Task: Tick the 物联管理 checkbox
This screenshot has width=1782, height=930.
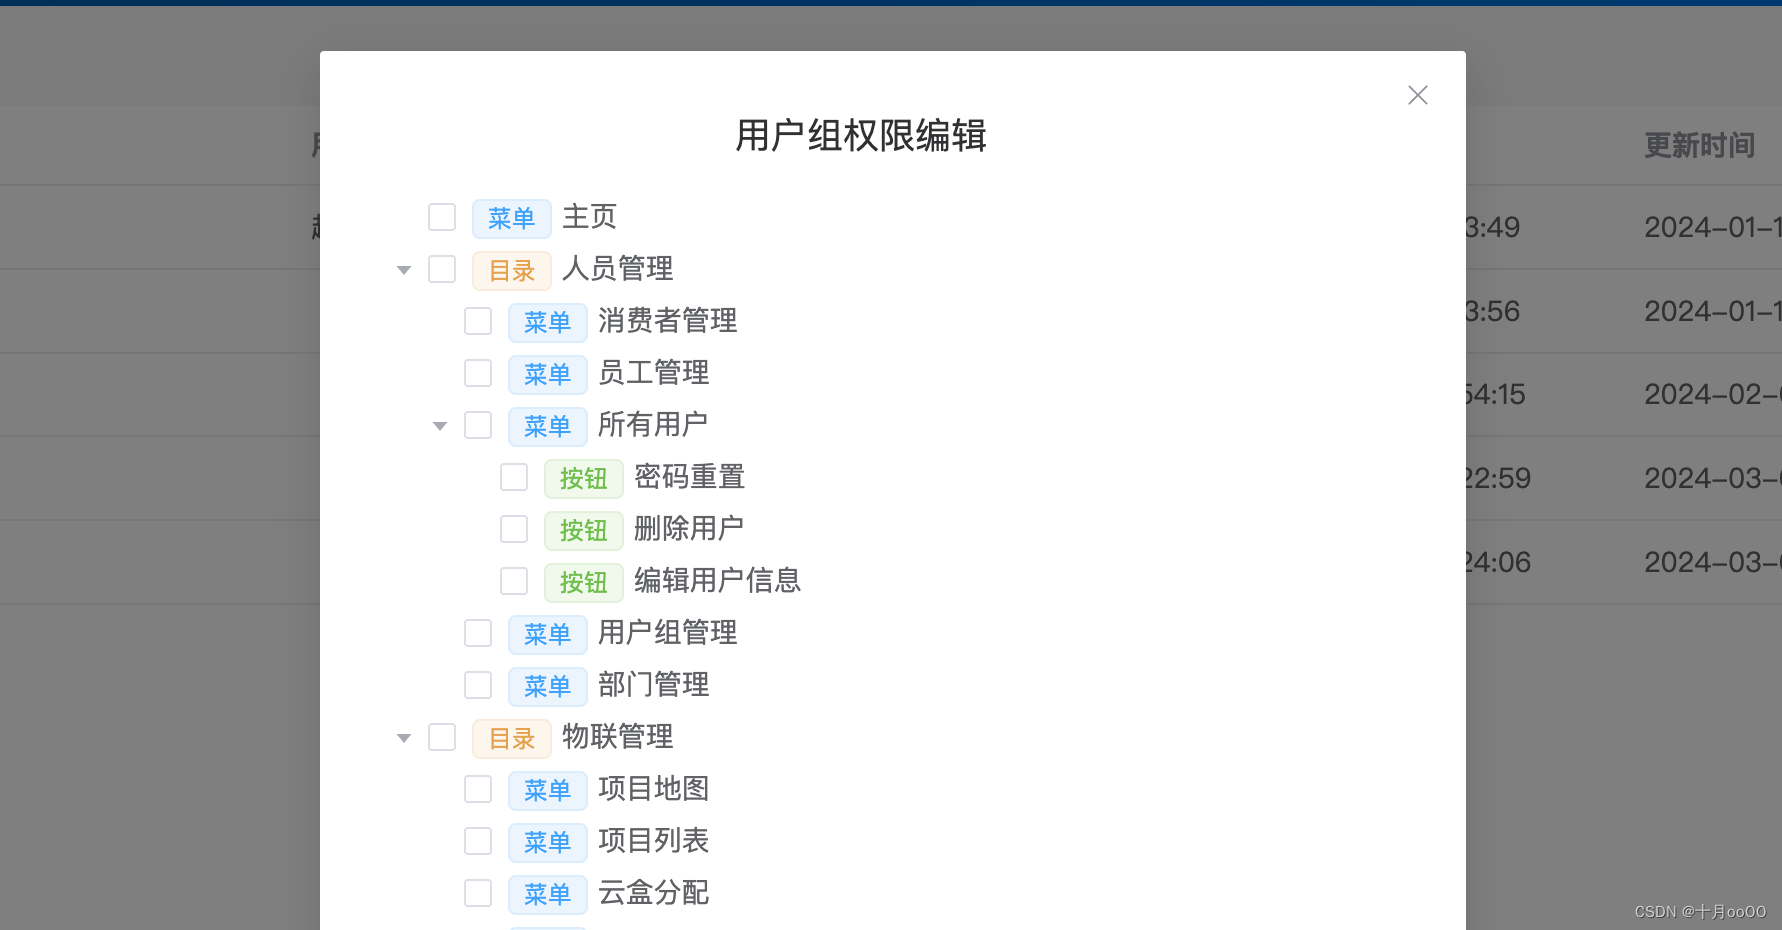Action: 442,737
